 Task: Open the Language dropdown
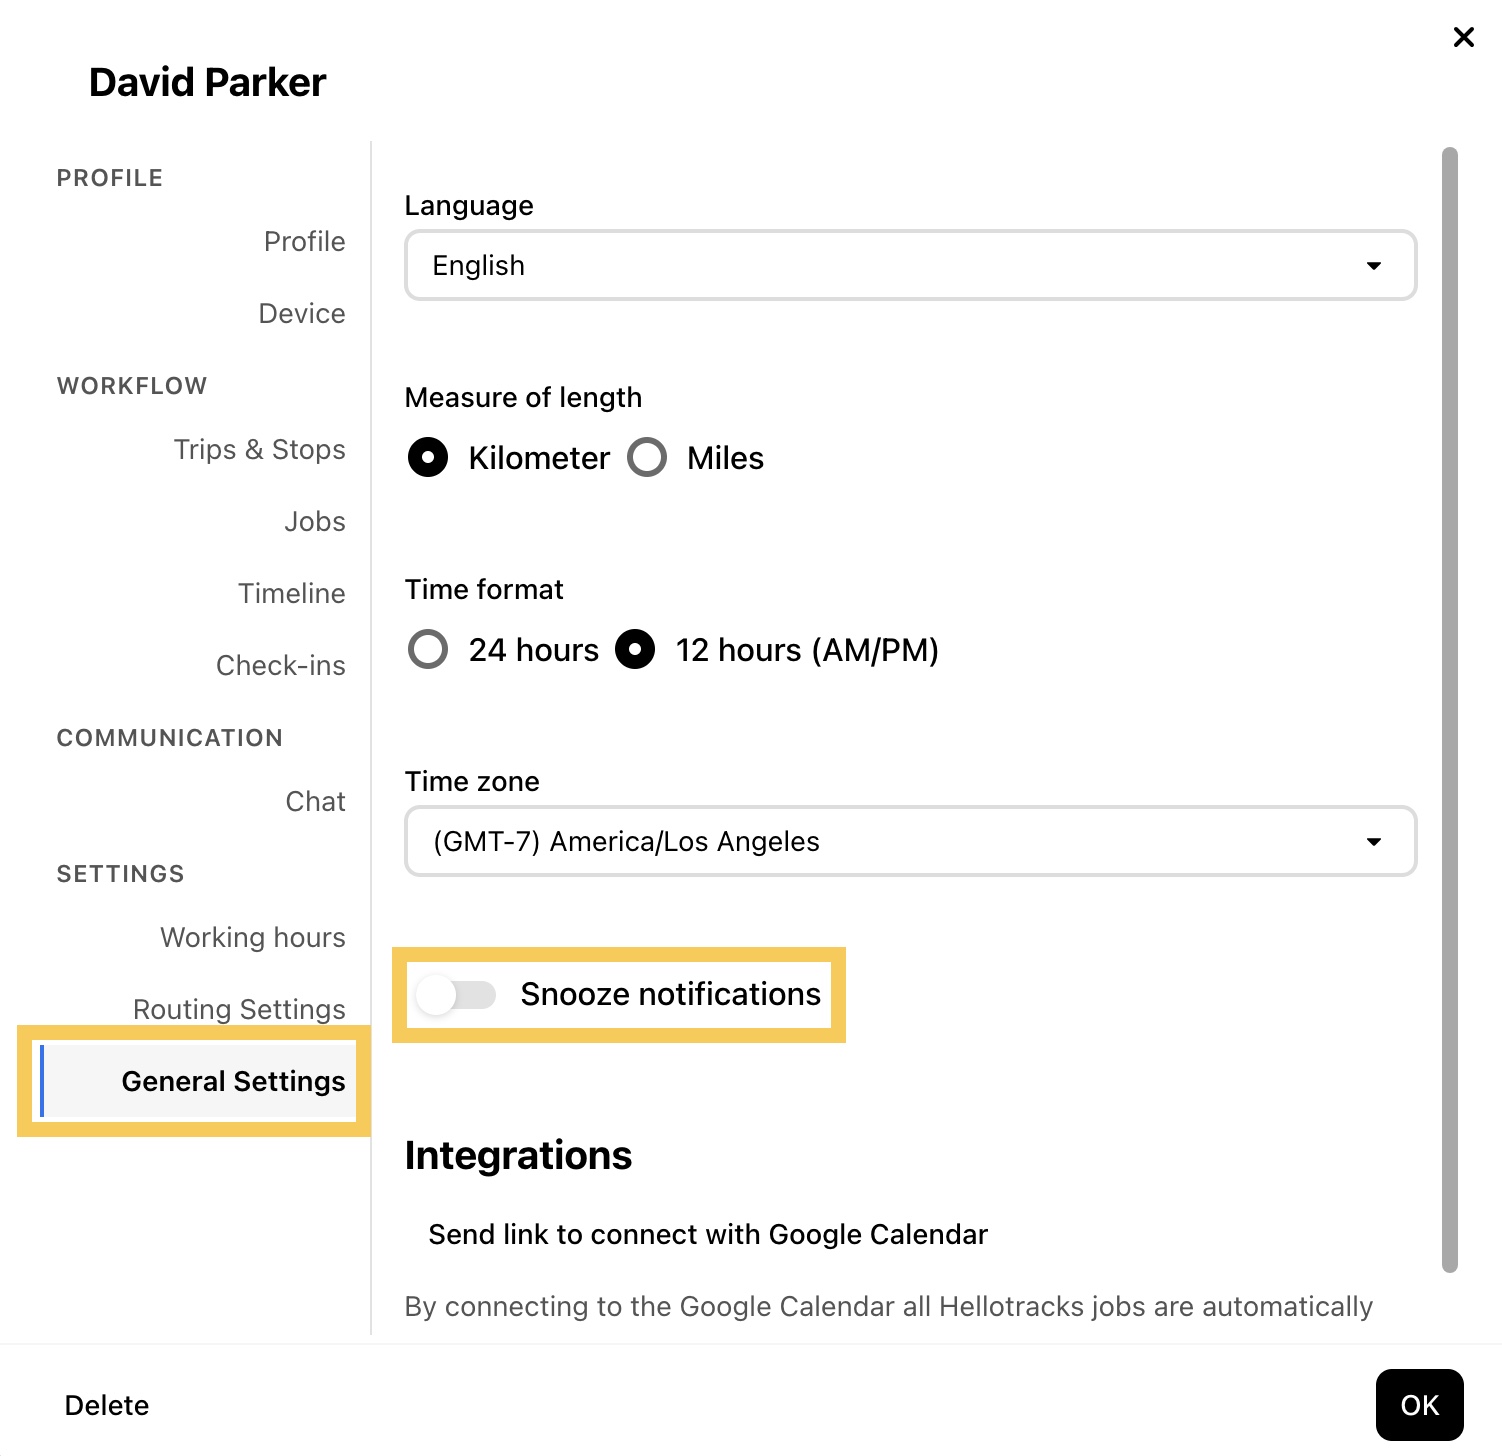pyautogui.click(x=910, y=266)
